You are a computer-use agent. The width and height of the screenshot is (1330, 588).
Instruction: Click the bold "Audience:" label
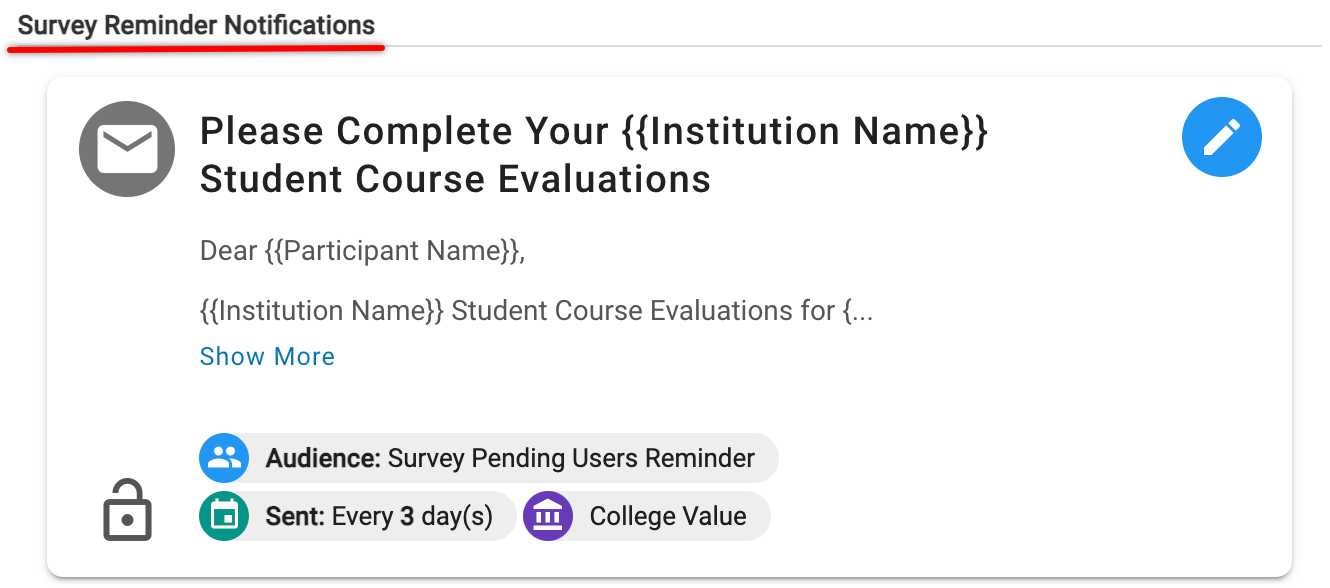[x=323, y=458]
